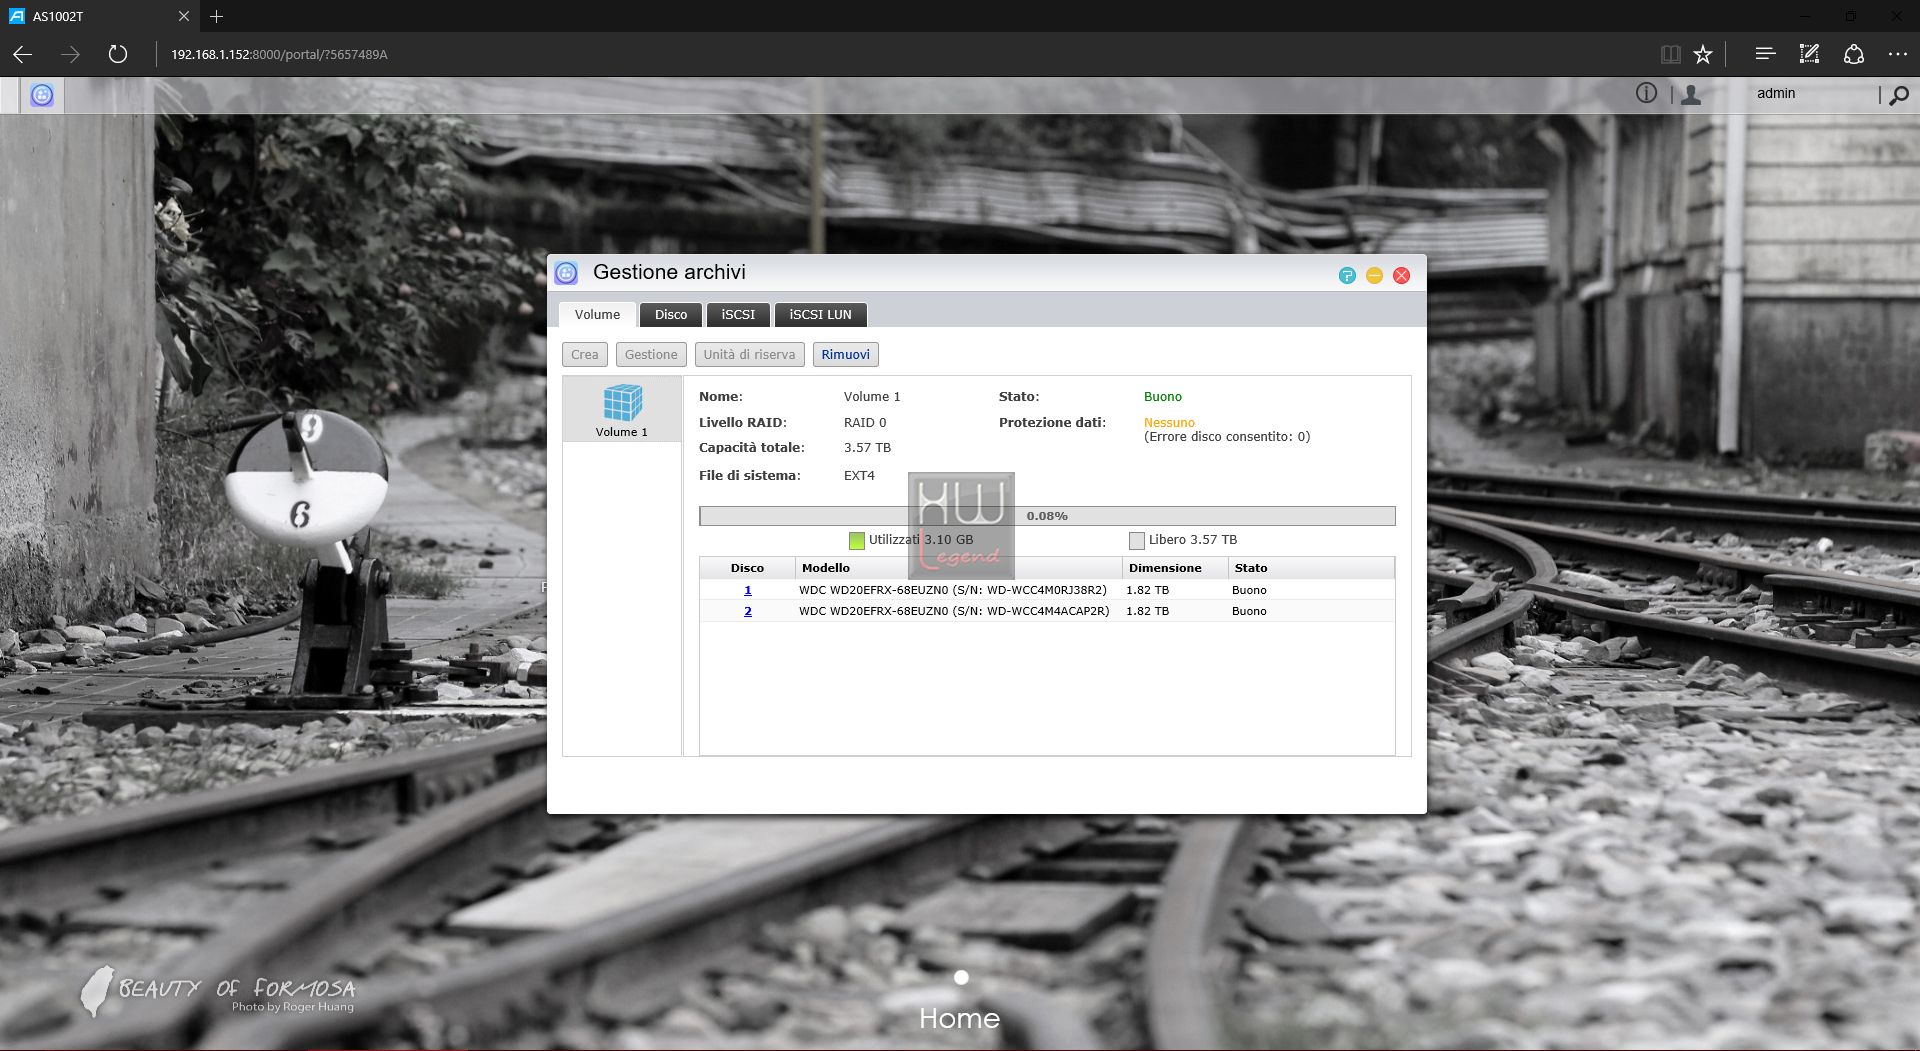Open the web note icon
Screen dimensions: 1920x1051
pos(1809,54)
